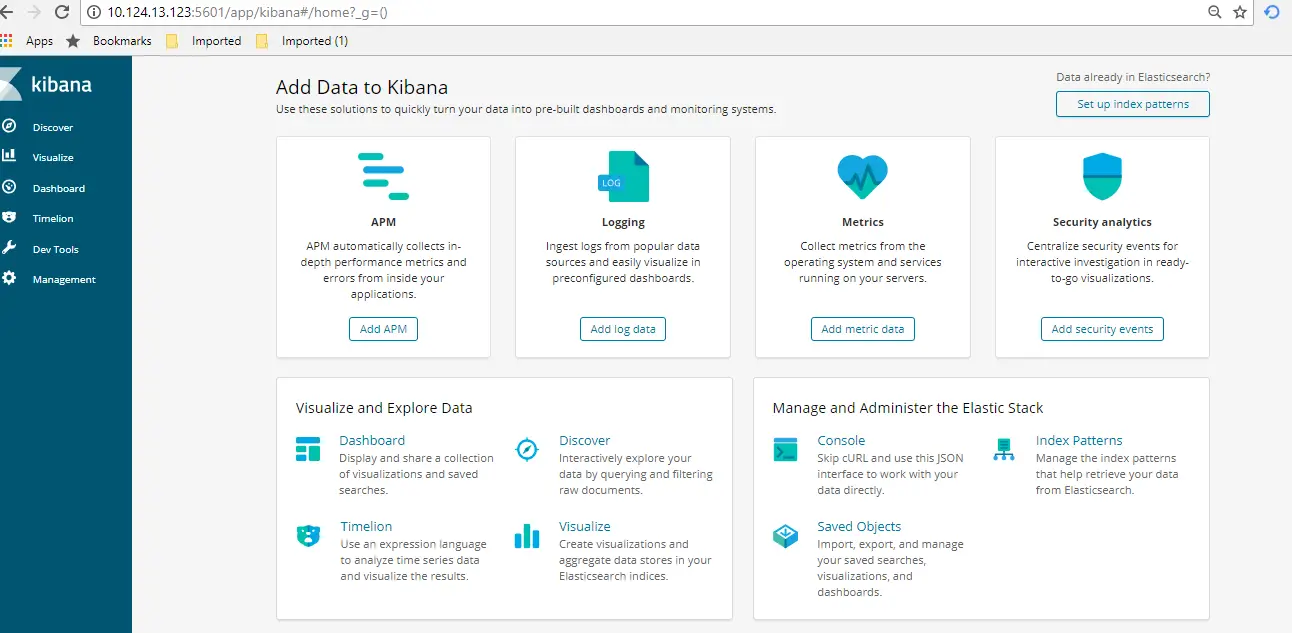The image size is (1292, 633).
Task: Click the Metrics heart icon
Action: [862, 176]
